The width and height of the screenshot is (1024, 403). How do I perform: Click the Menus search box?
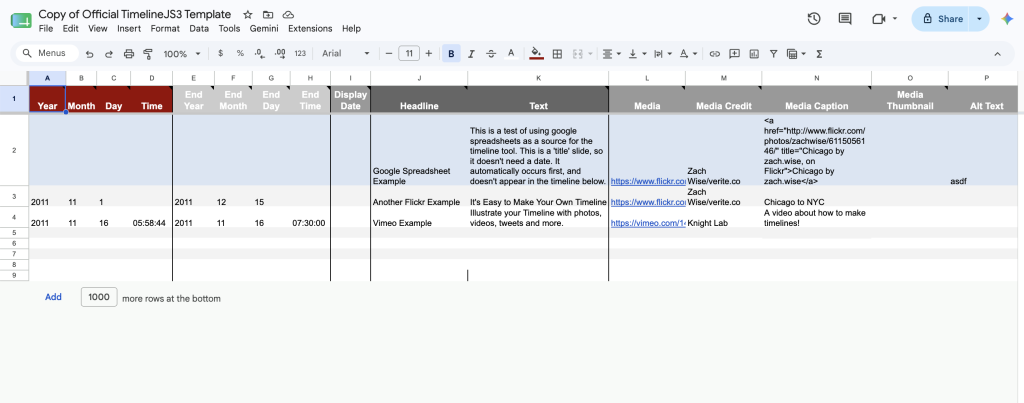pos(47,54)
